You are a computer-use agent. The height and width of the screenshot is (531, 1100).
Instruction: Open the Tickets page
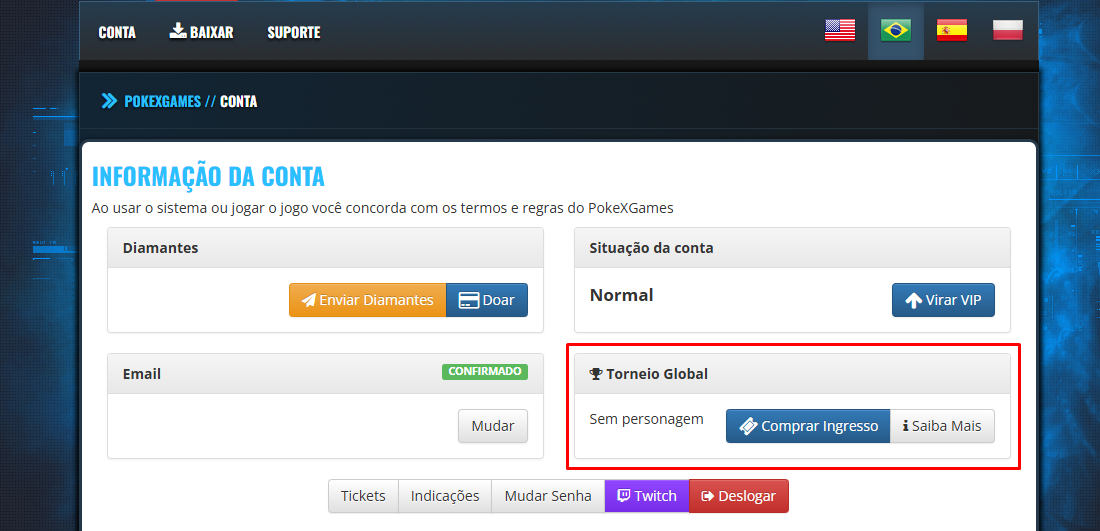tap(363, 496)
